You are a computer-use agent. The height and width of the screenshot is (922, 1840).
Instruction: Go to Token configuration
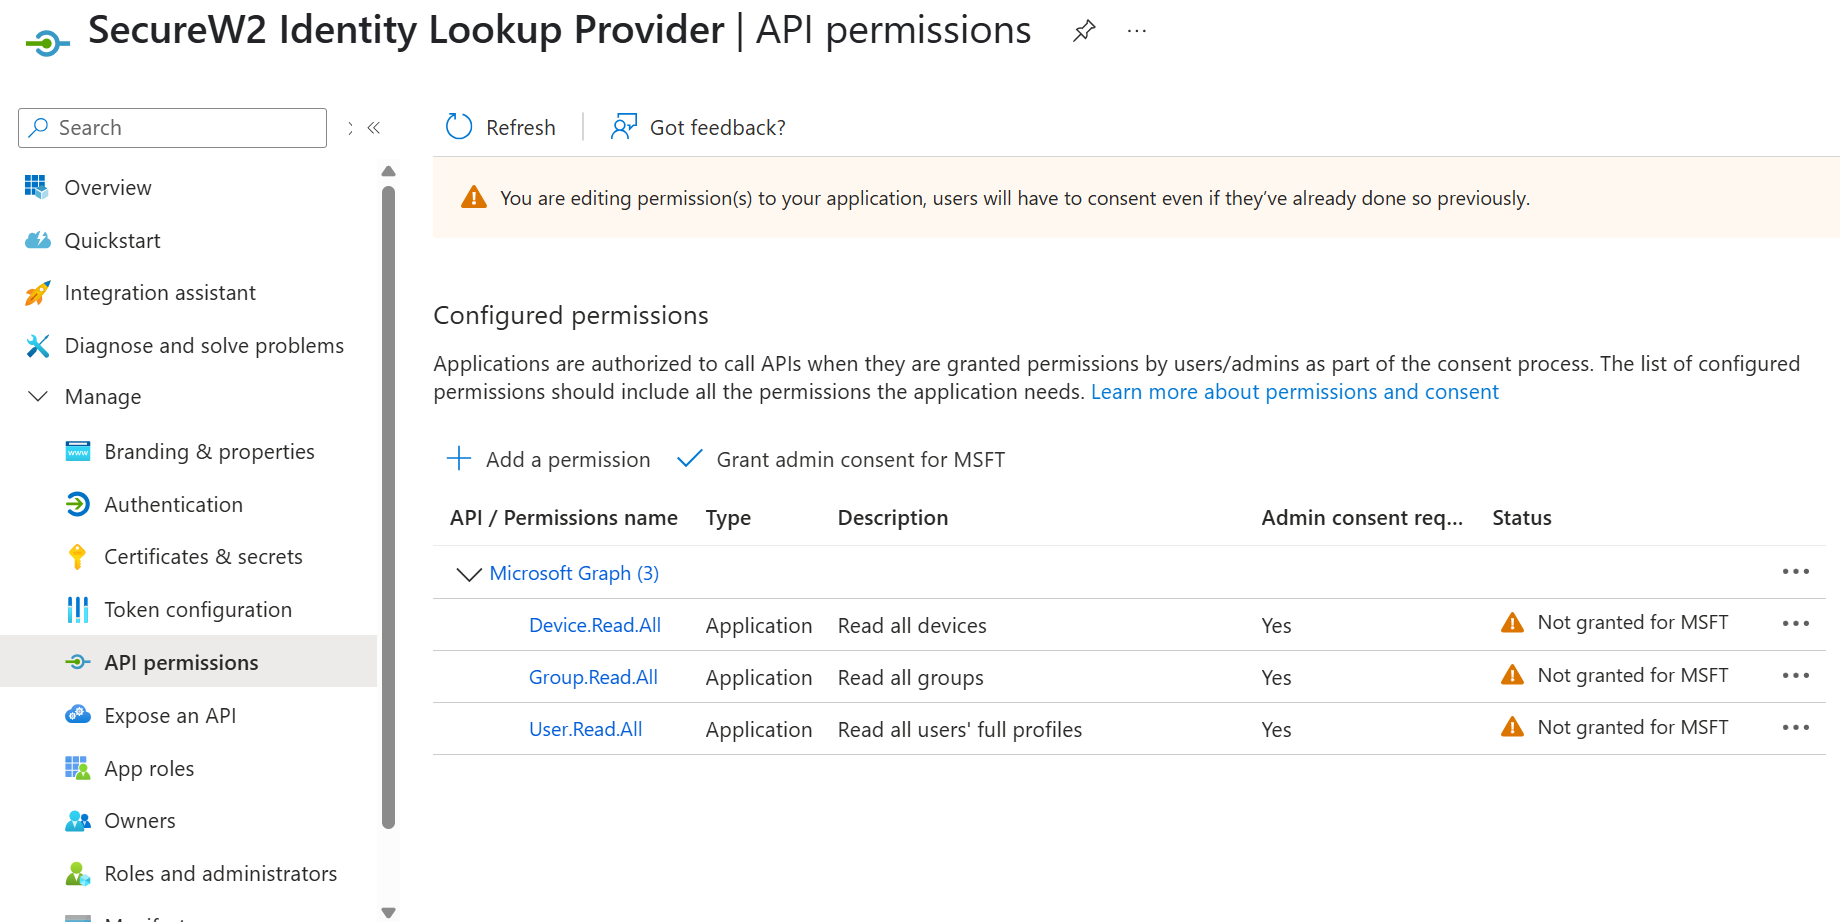pos(198,610)
